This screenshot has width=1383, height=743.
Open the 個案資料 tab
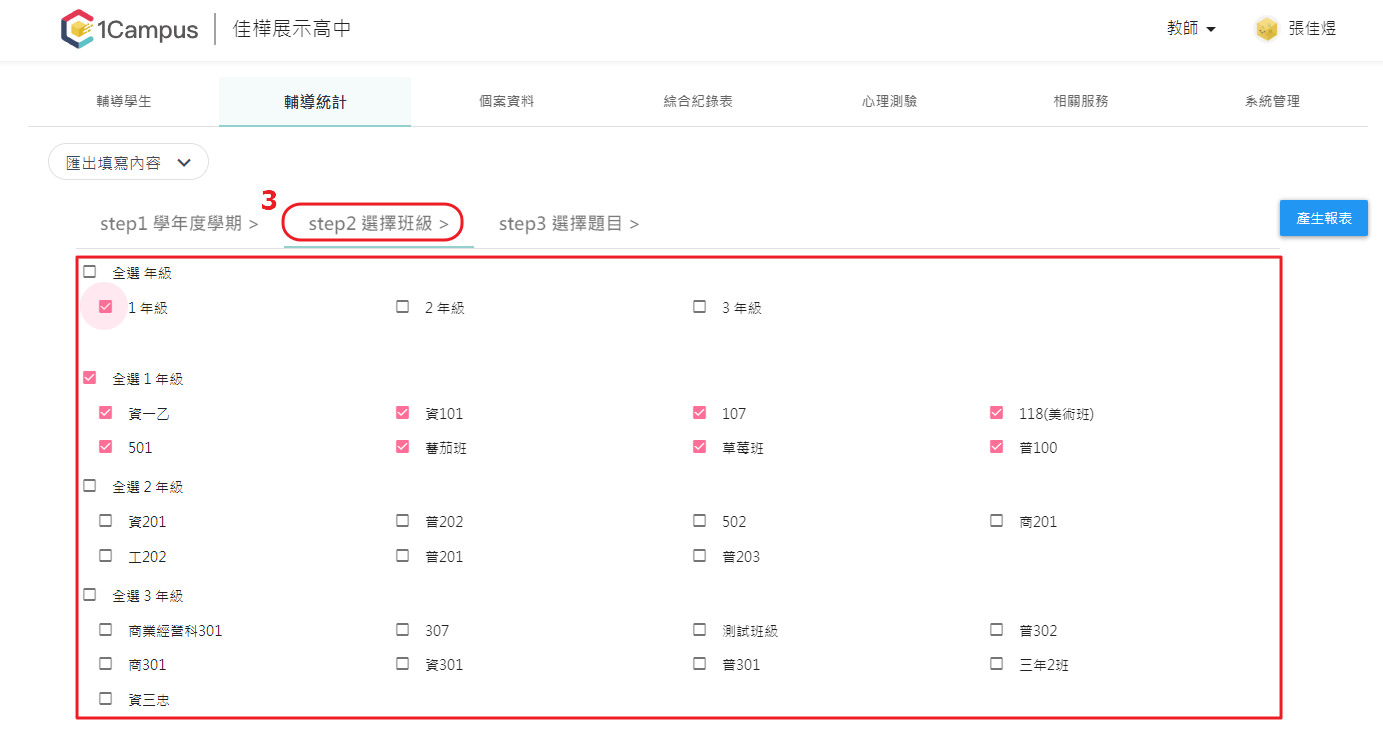point(506,101)
